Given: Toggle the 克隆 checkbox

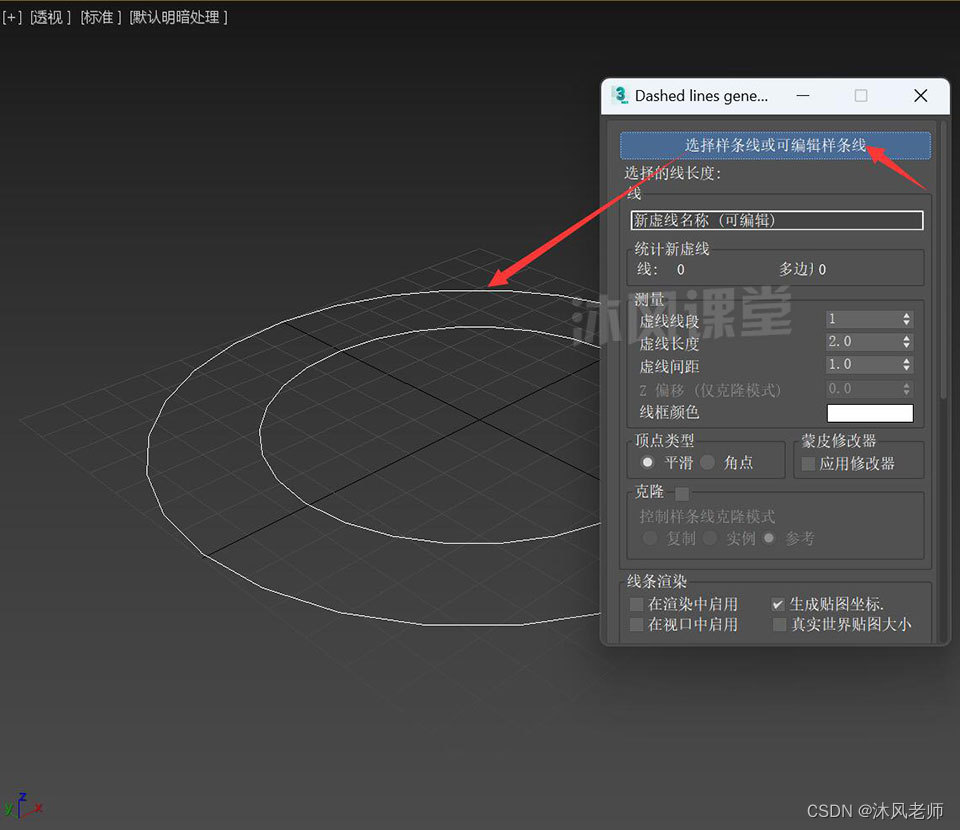Looking at the screenshot, I should (682, 493).
